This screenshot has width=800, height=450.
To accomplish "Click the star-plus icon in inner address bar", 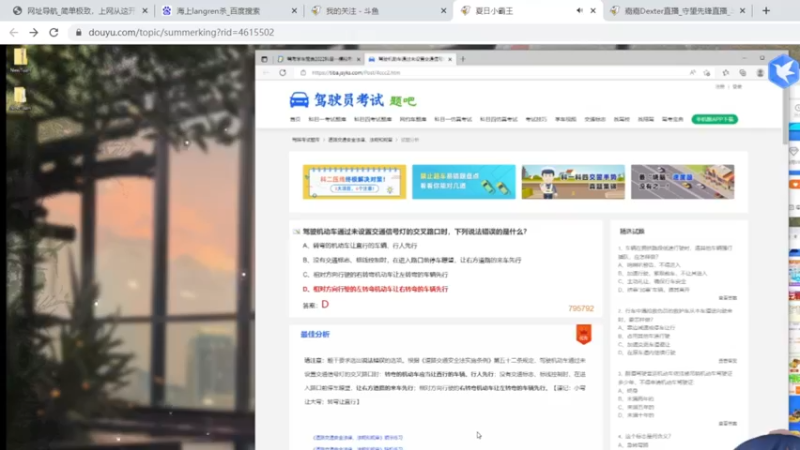I will [707, 73].
